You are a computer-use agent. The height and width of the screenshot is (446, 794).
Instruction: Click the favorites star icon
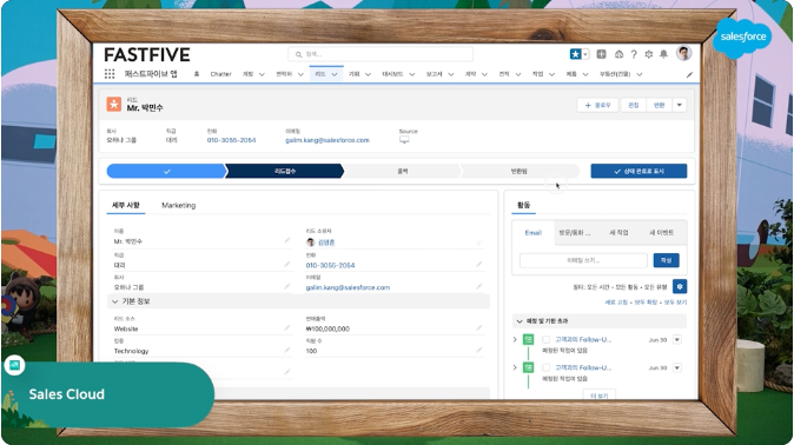tap(576, 54)
